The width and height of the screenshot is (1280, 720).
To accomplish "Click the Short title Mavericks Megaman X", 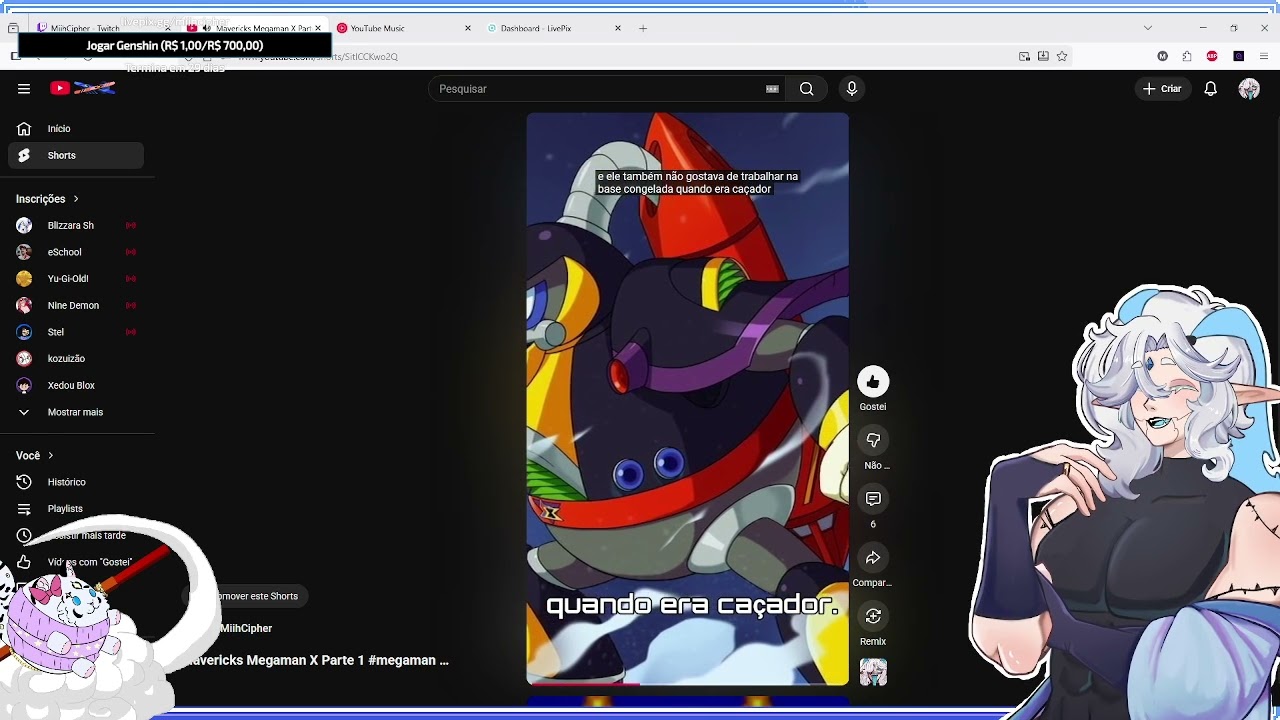I will [x=318, y=660].
